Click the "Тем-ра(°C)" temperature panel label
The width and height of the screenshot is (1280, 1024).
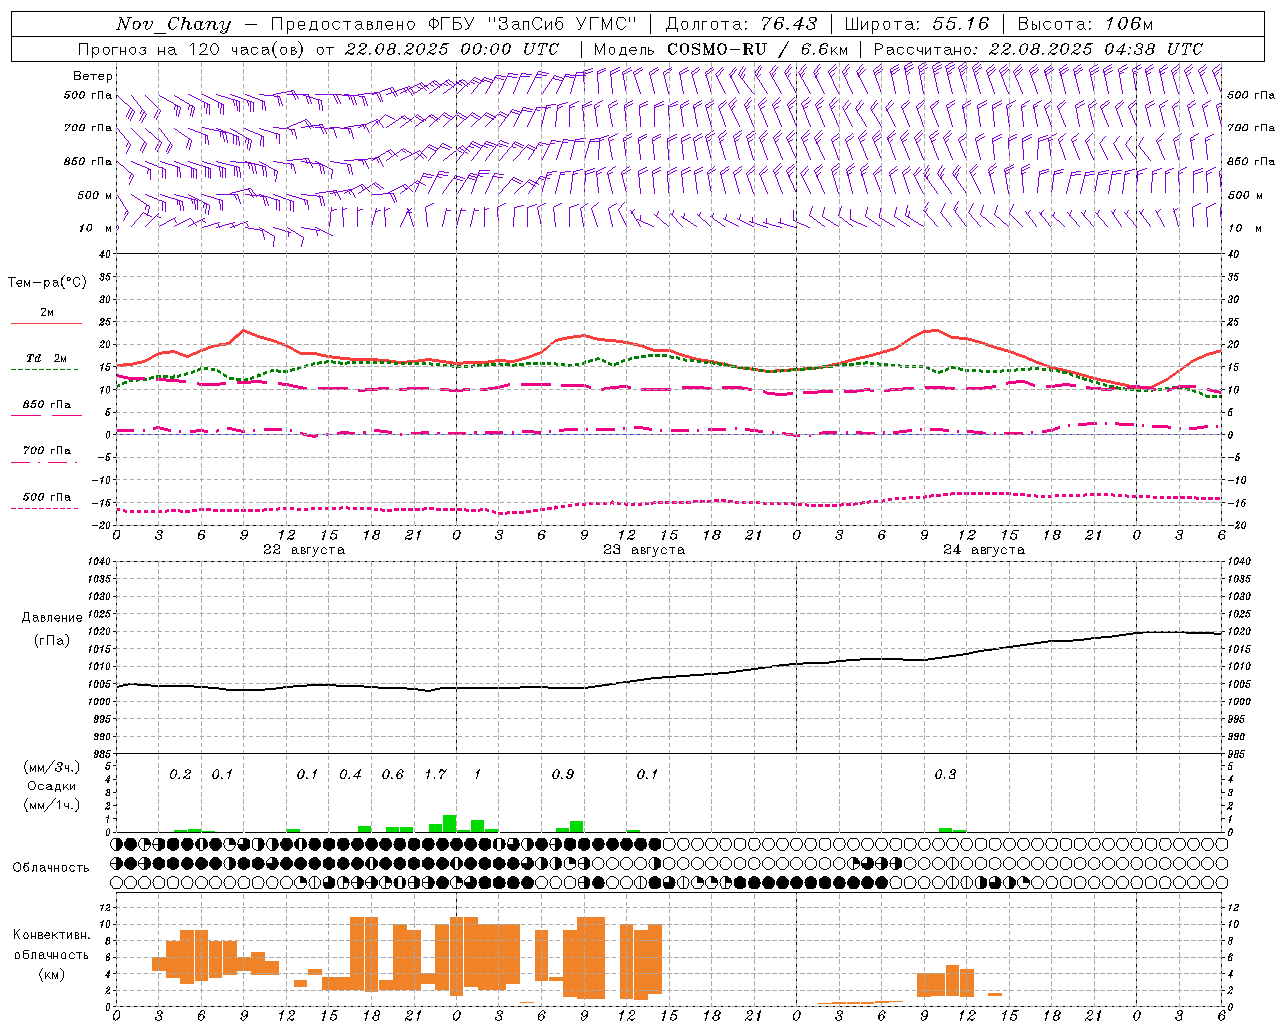tap(47, 283)
